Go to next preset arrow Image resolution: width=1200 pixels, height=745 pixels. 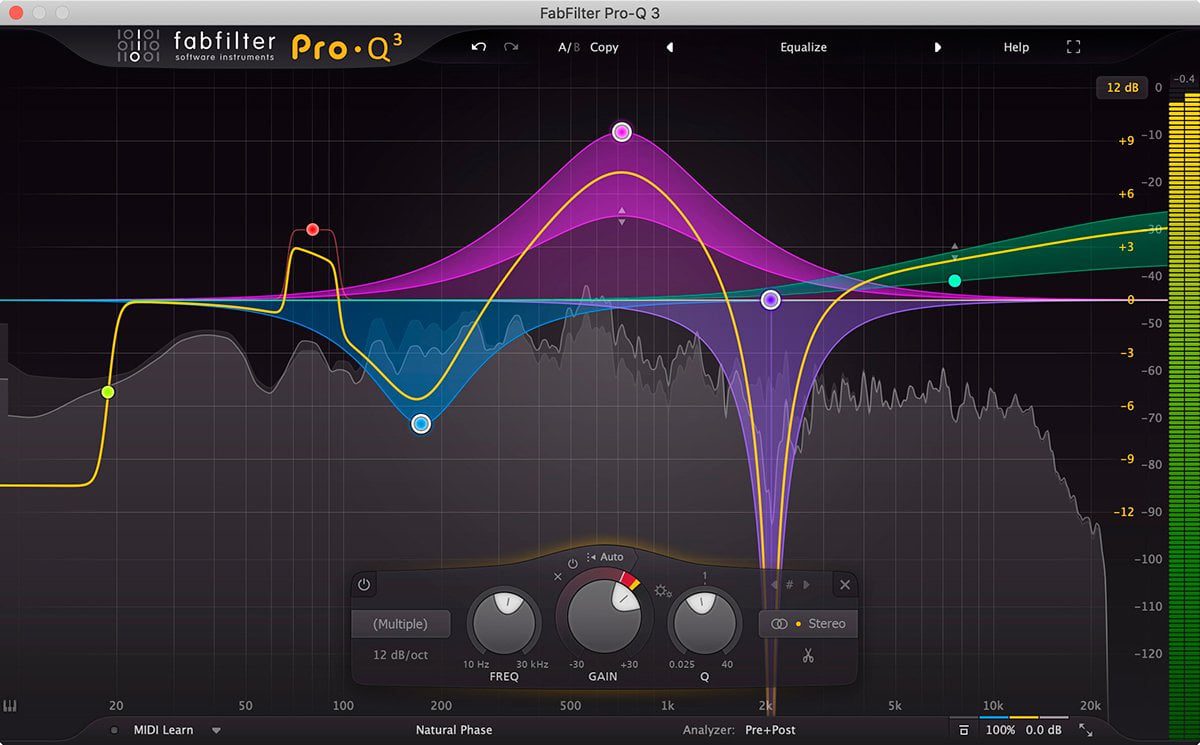point(937,47)
